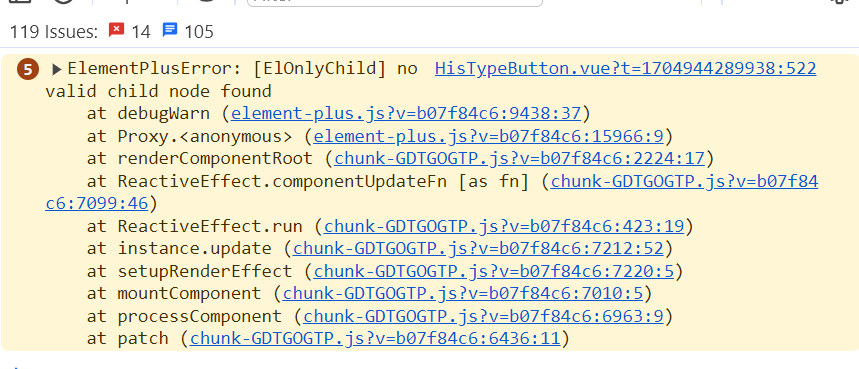Open the mountComponent link 7010:5
859x369 pixels.
(x=462, y=293)
